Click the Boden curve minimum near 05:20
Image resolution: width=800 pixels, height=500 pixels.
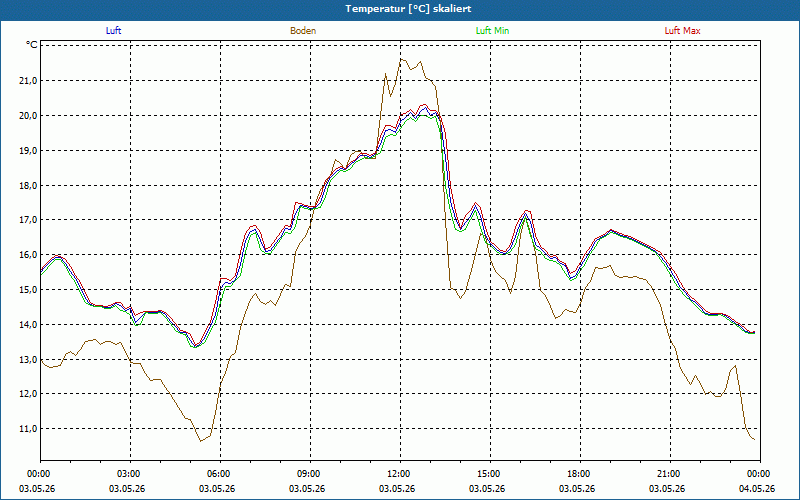click(201, 441)
